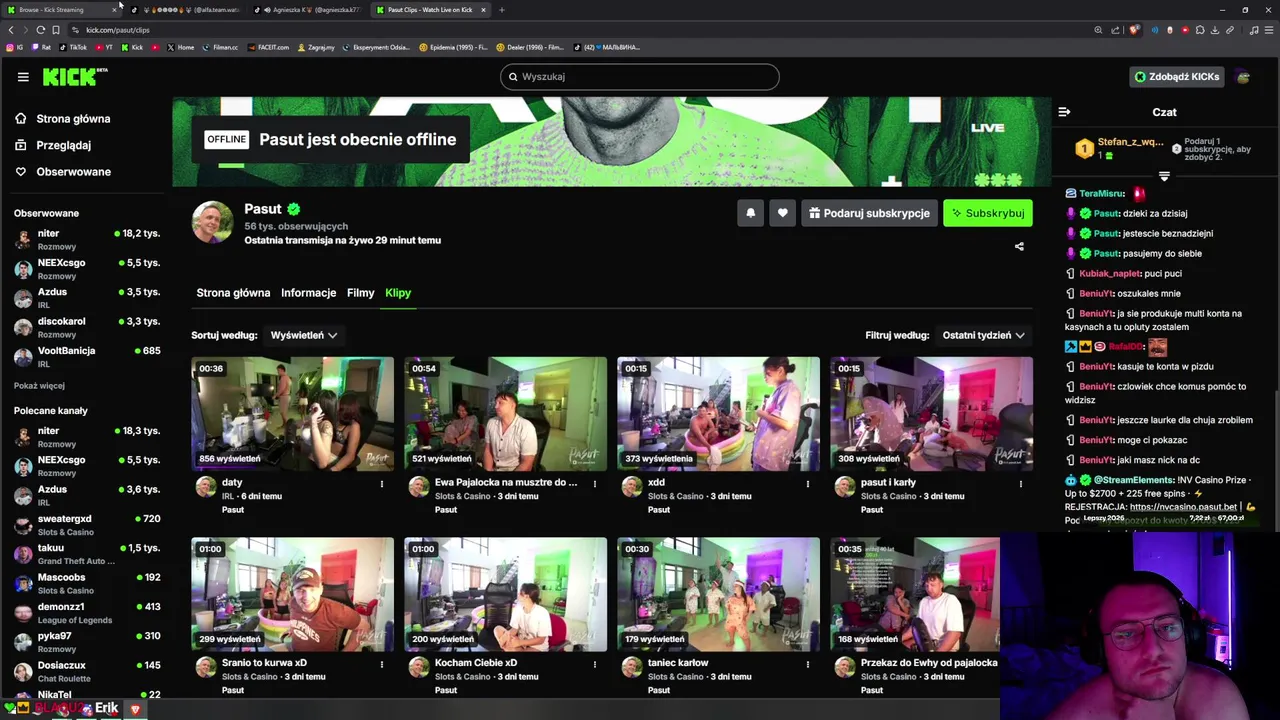Play the 'daty' clip thumbnail

pyautogui.click(x=292, y=414)
